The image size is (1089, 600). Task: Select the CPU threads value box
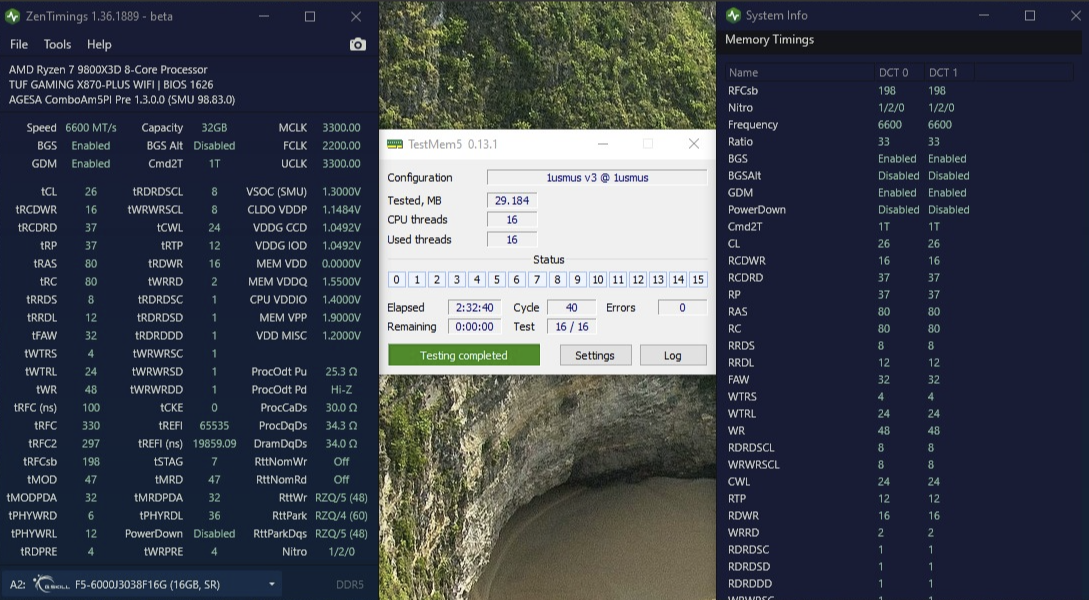[x=512, y=219]
